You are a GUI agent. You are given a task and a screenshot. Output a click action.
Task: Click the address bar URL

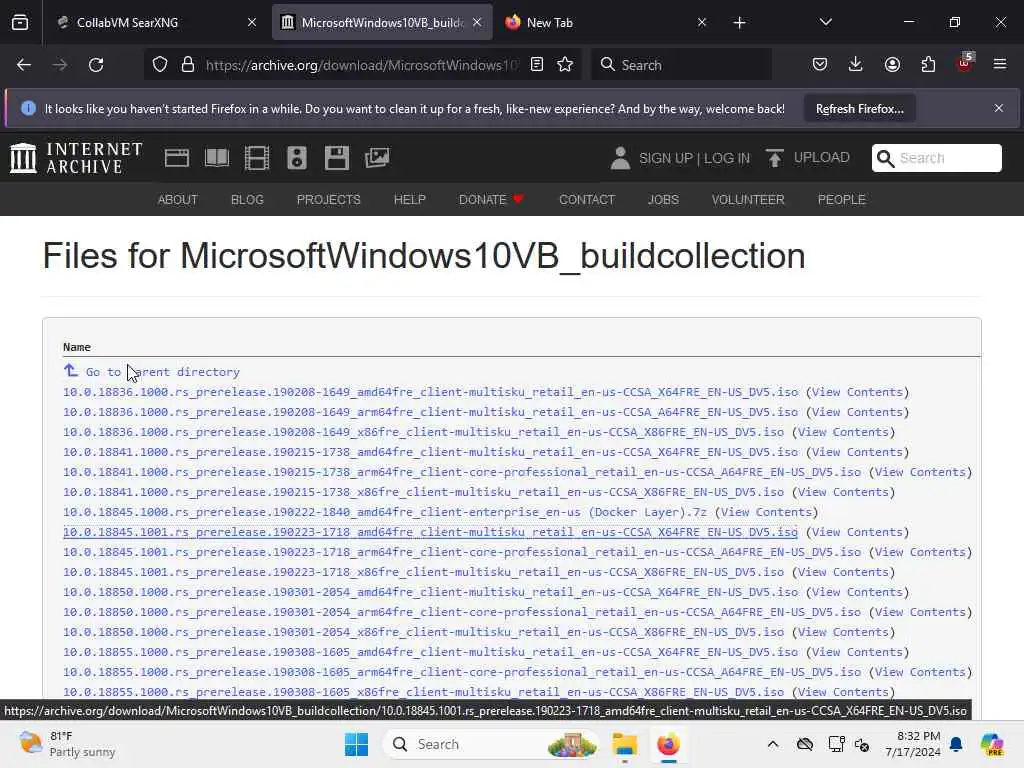pos(361,65)
